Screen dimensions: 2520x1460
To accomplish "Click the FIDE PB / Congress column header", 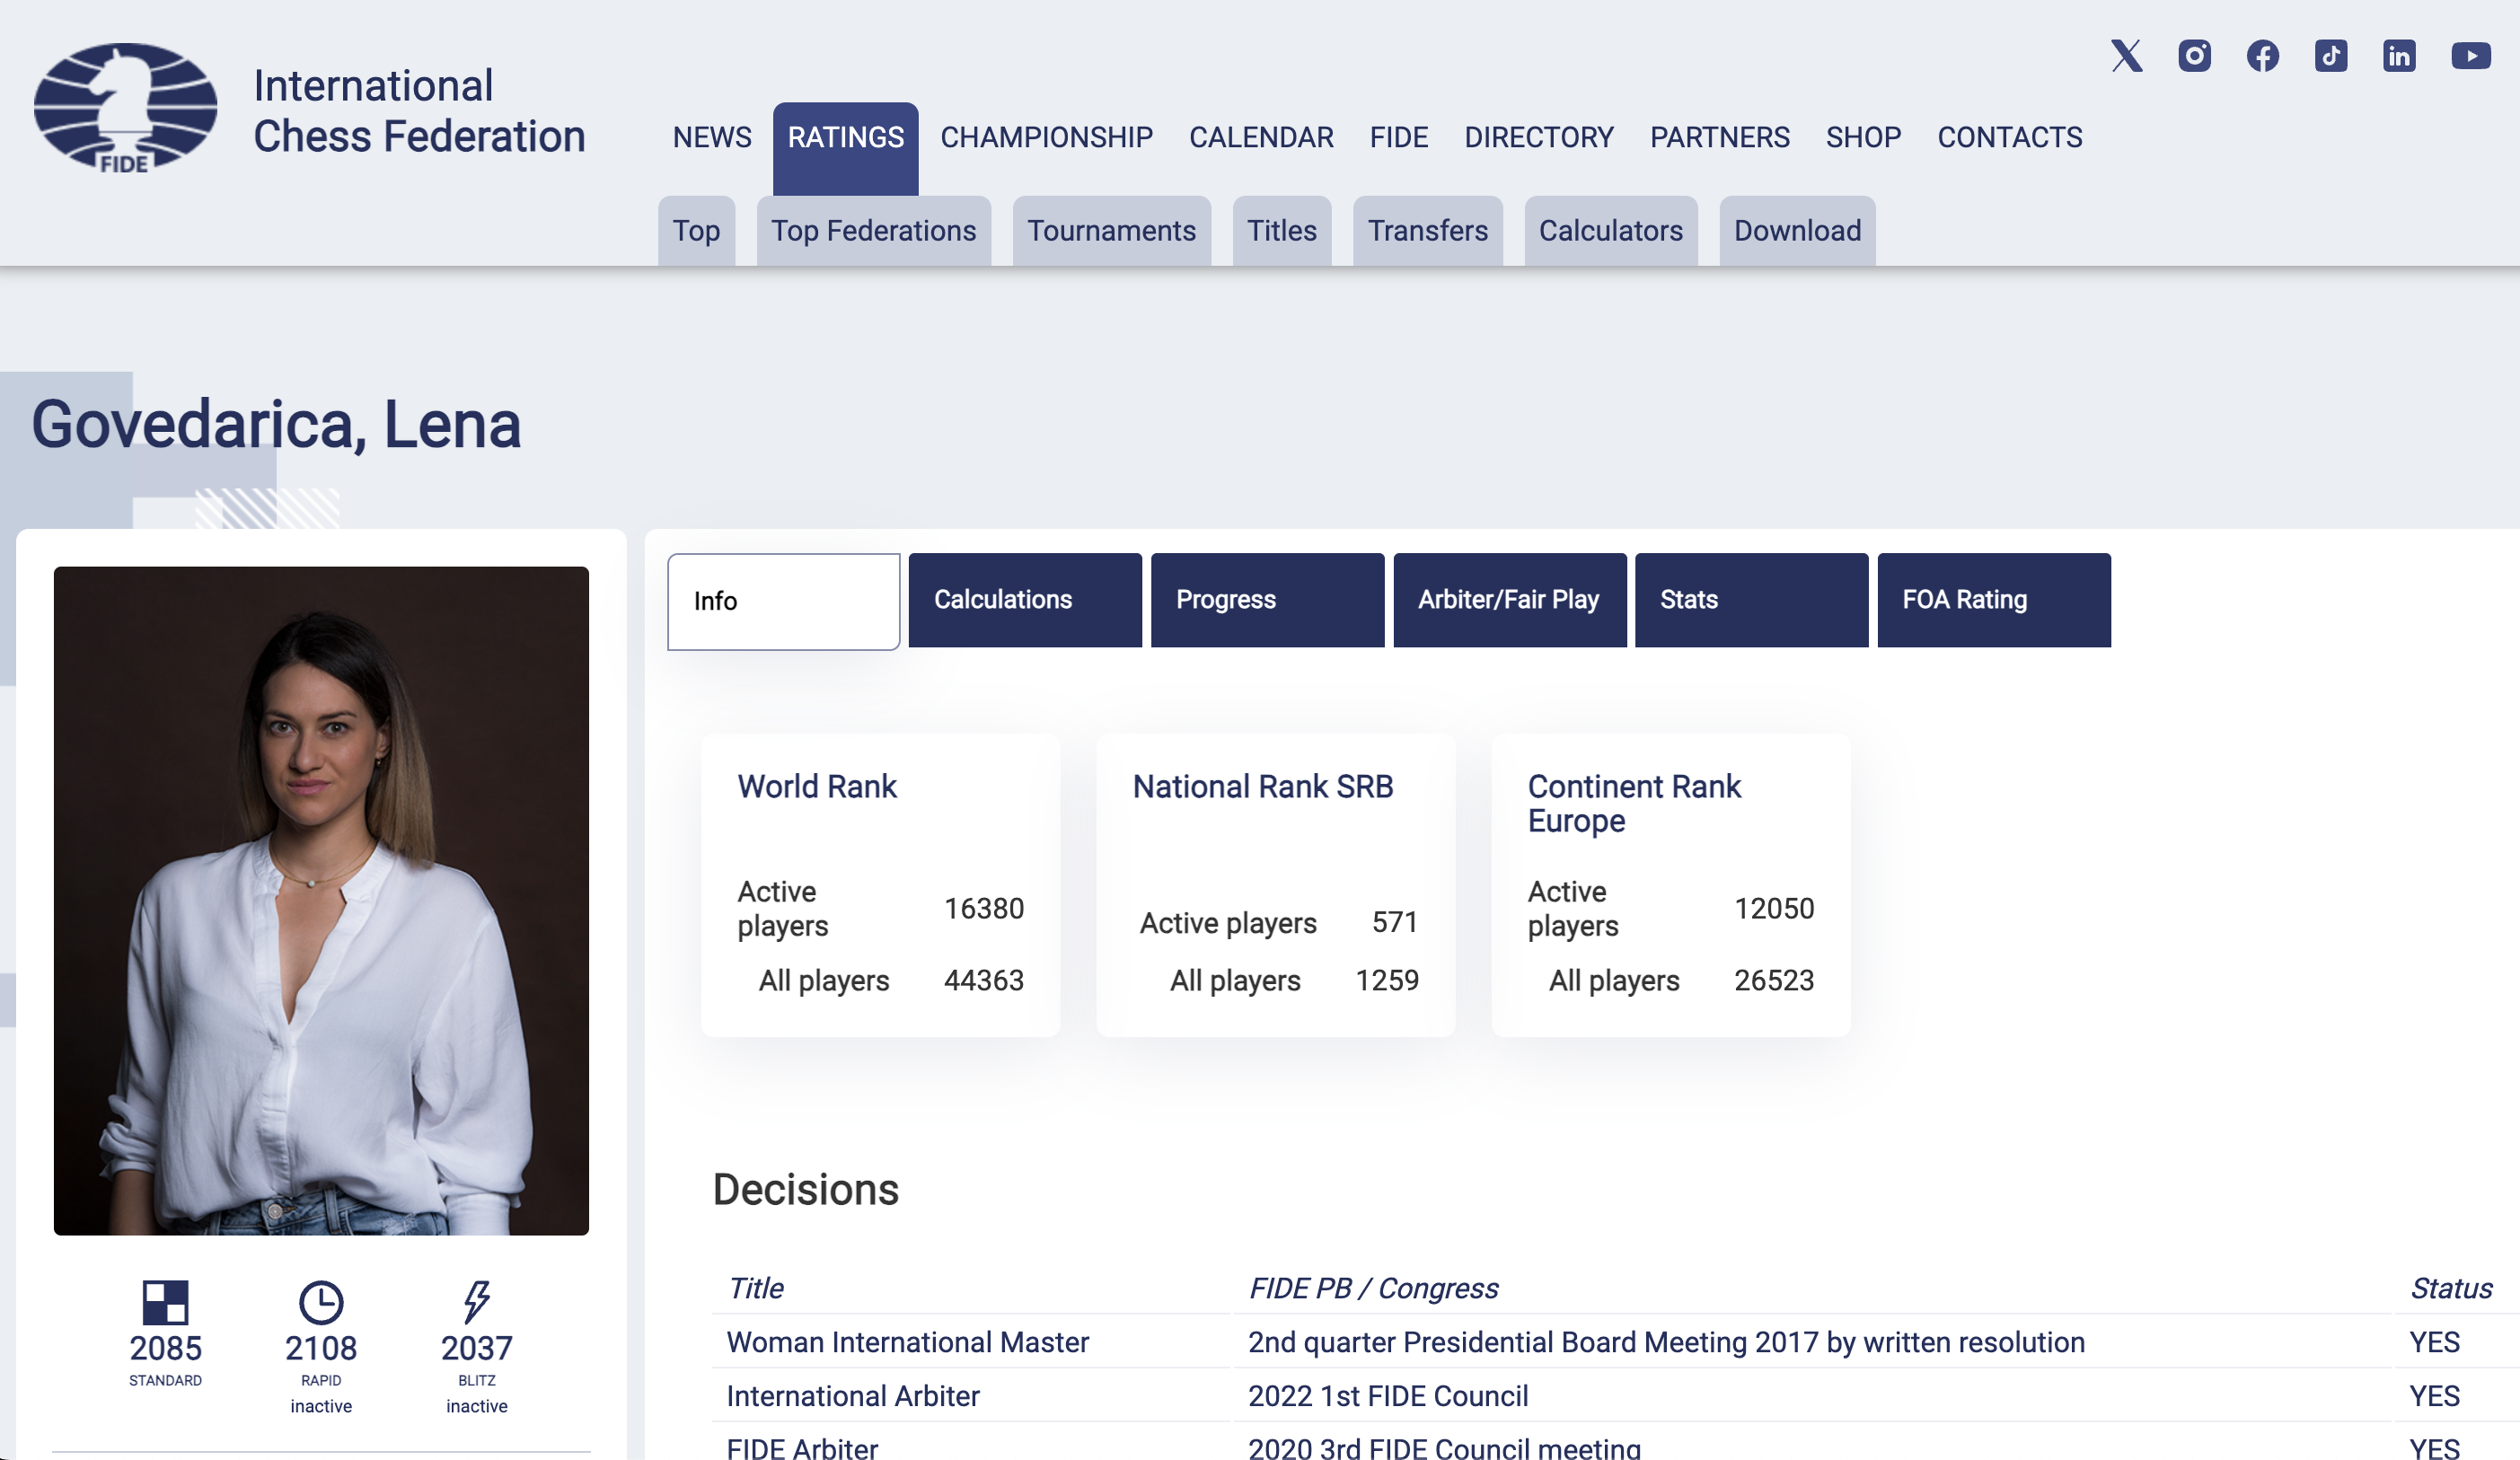I will click(1373, 1288).
